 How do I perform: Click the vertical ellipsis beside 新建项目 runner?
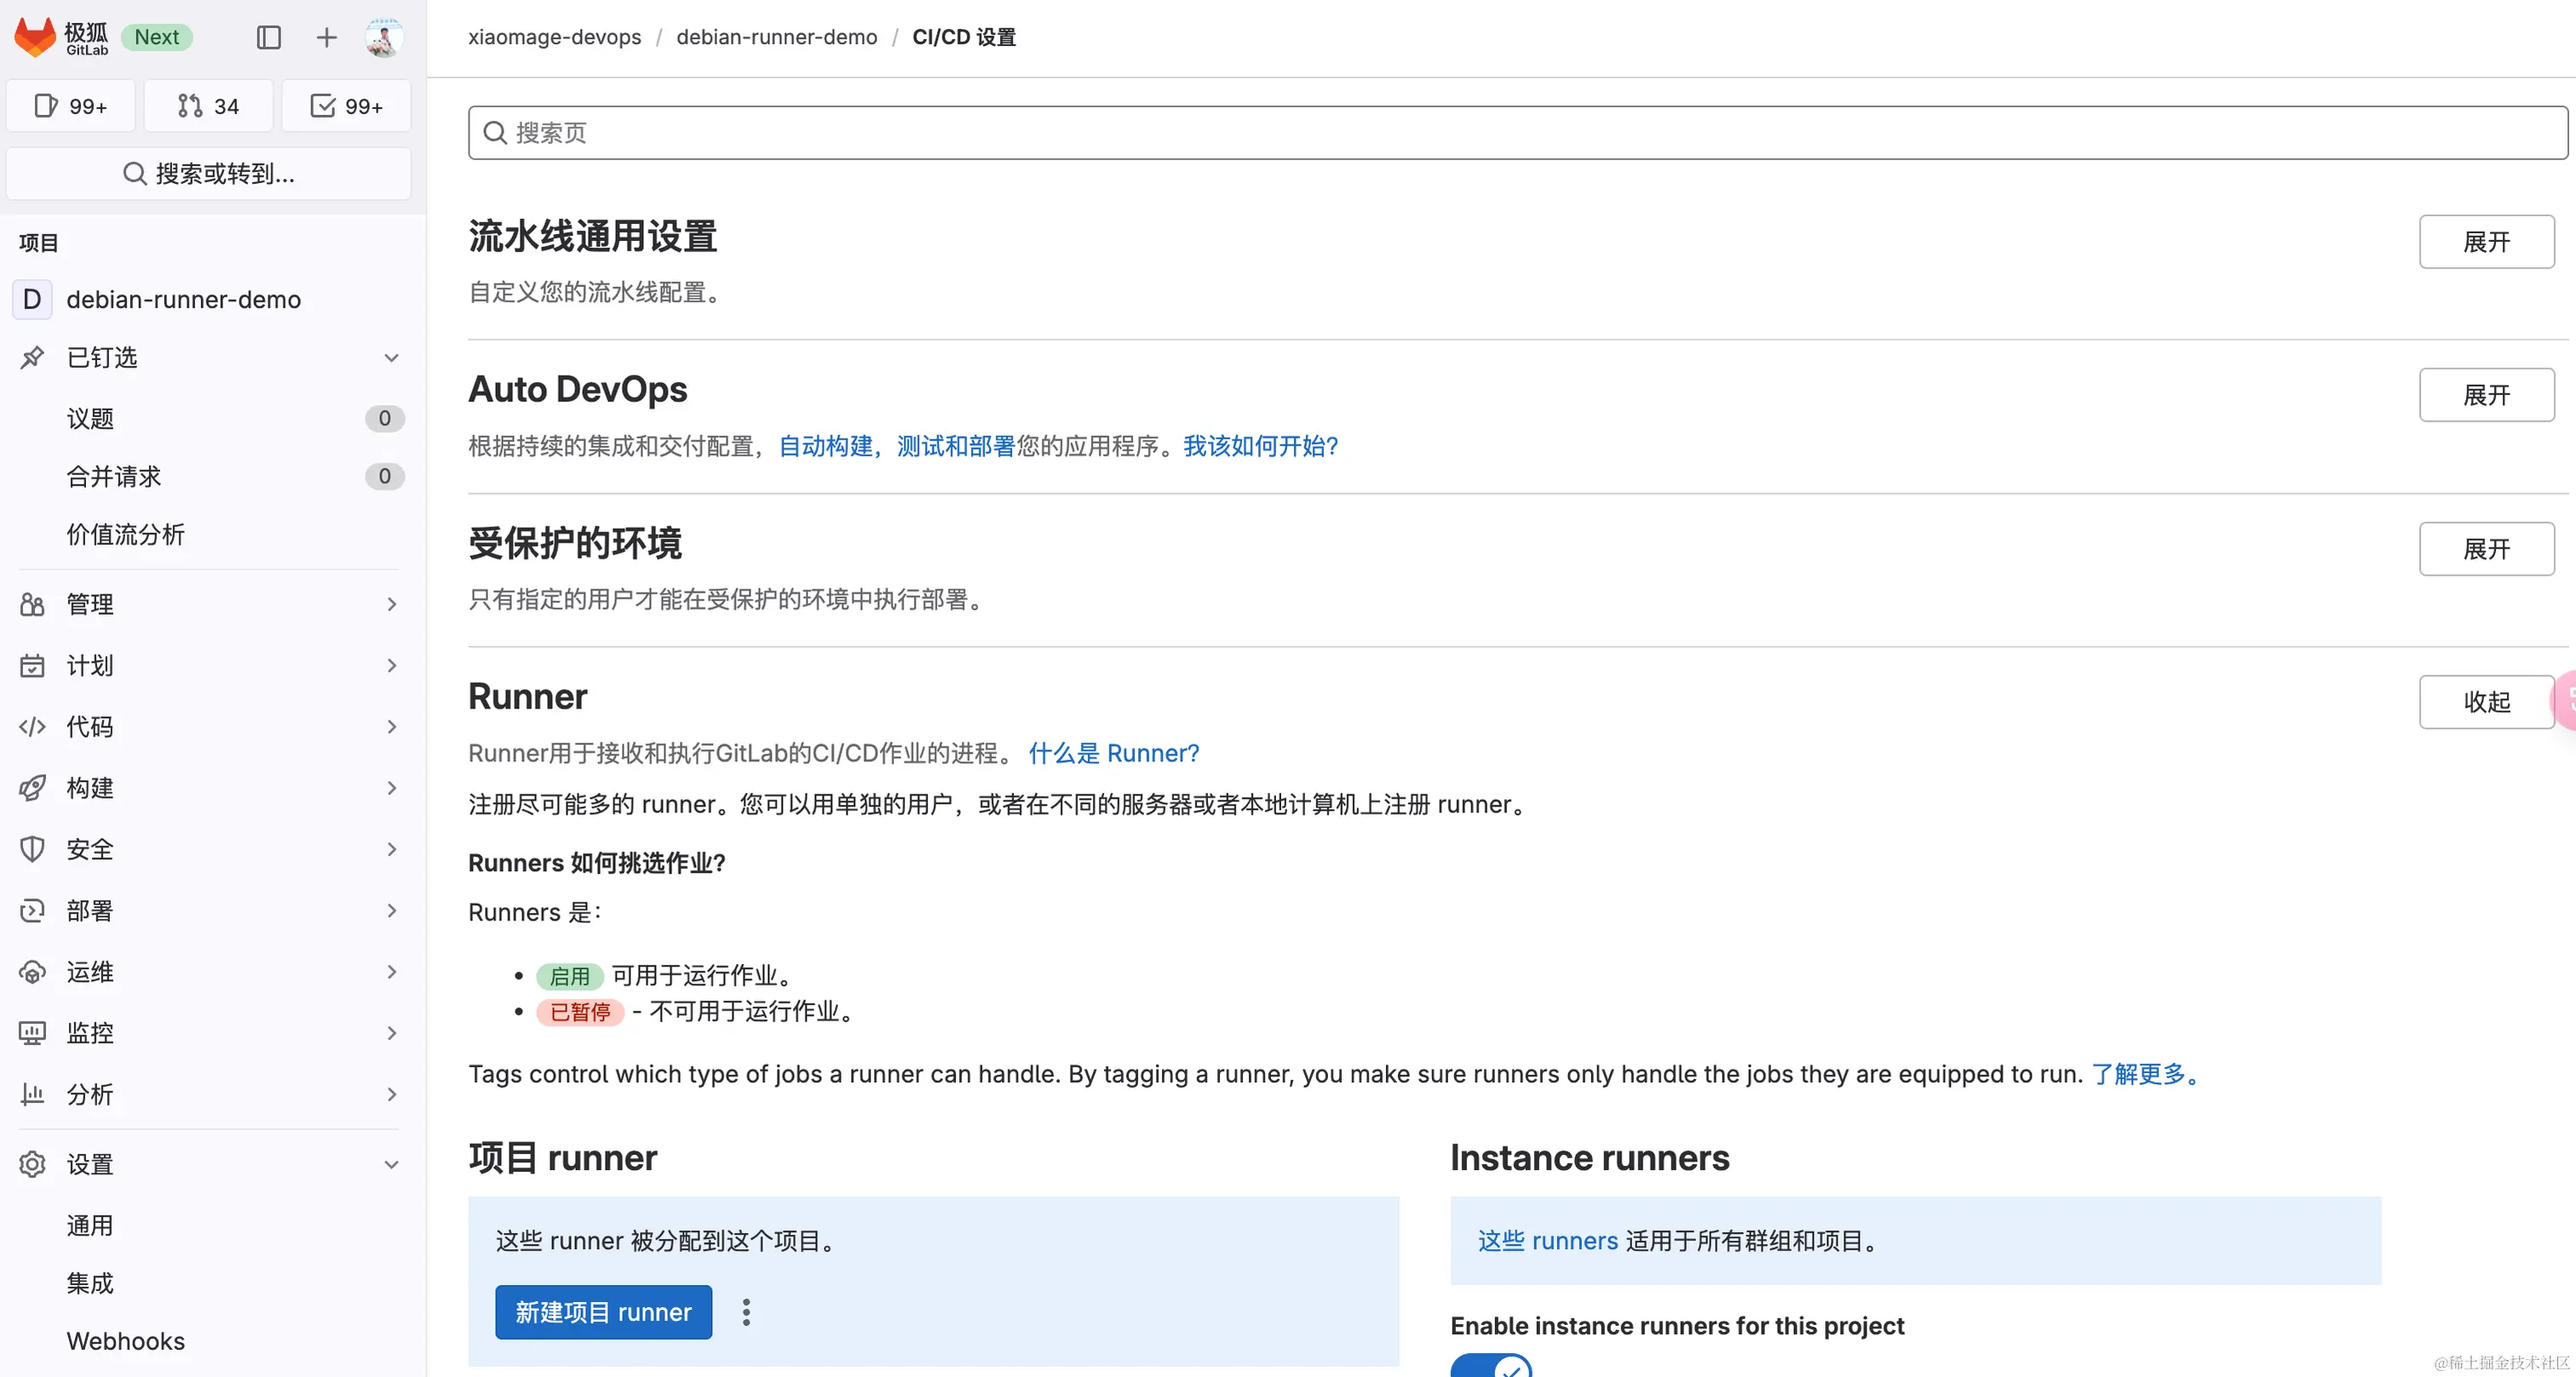click(x=746, y=1312)
